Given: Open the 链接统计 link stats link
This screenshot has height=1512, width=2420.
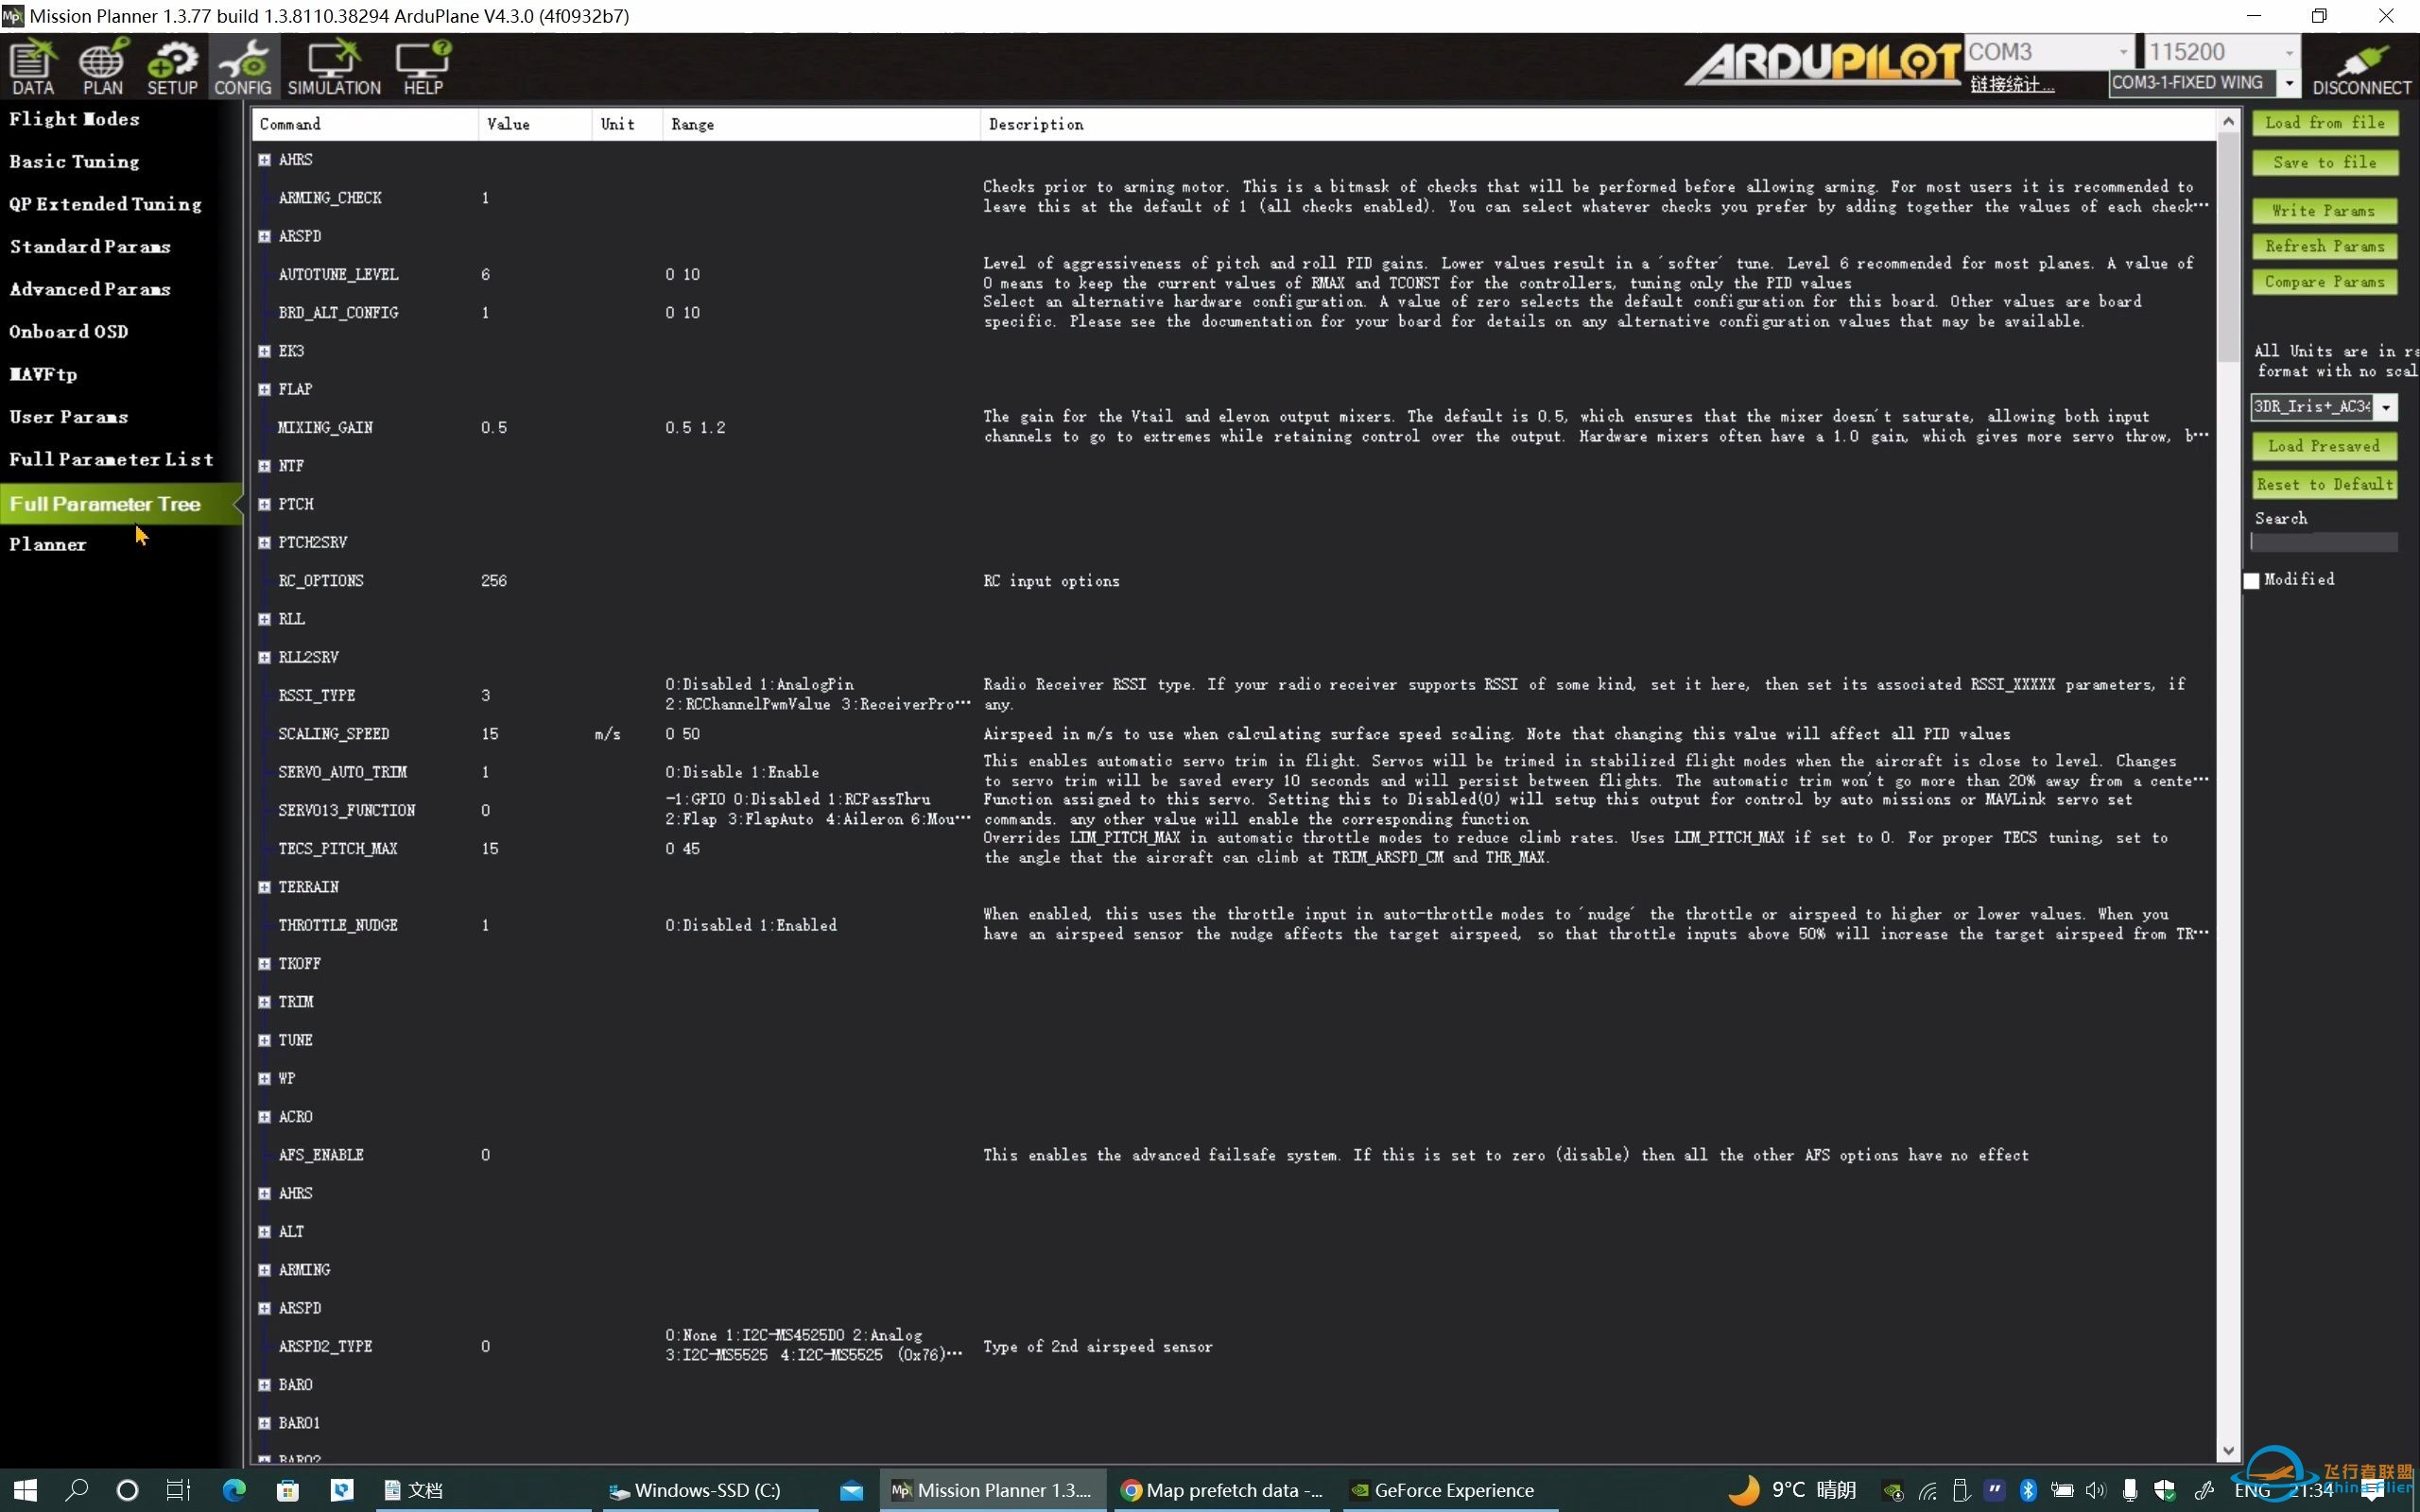Looking at the screenshot, I should click(x=2011, y=85).
